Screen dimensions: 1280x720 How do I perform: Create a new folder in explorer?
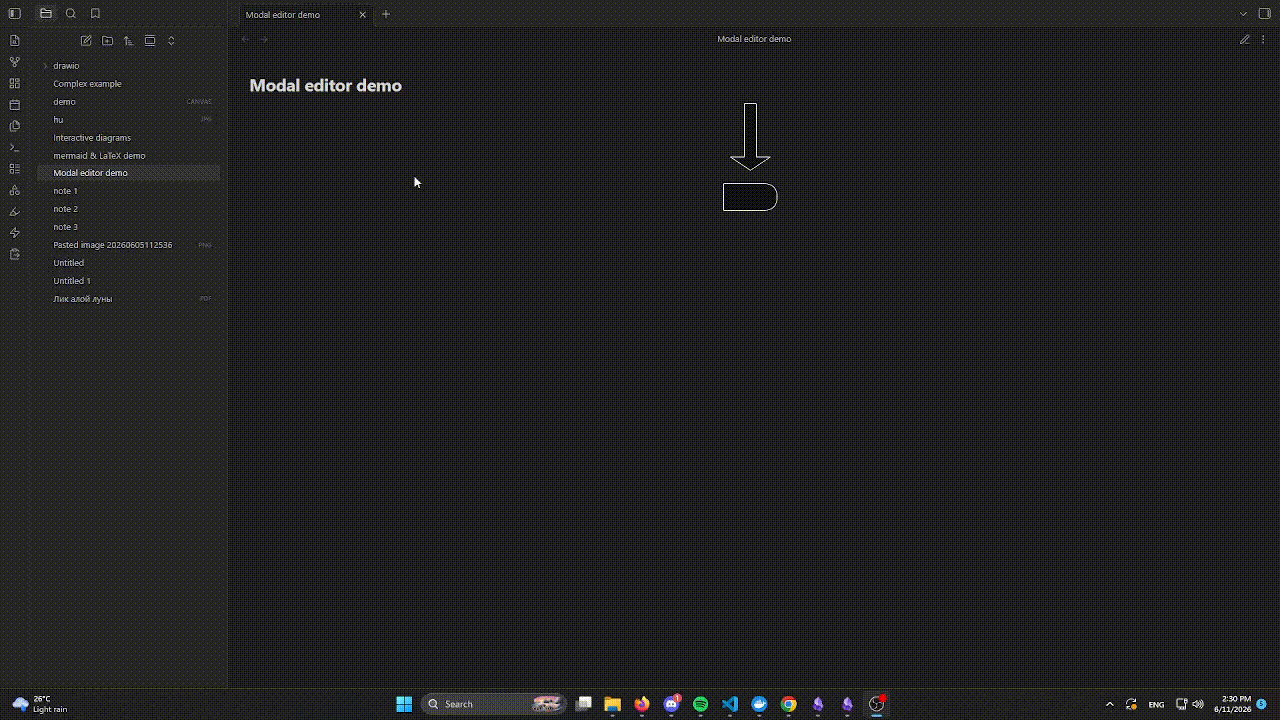click(107, 41)
